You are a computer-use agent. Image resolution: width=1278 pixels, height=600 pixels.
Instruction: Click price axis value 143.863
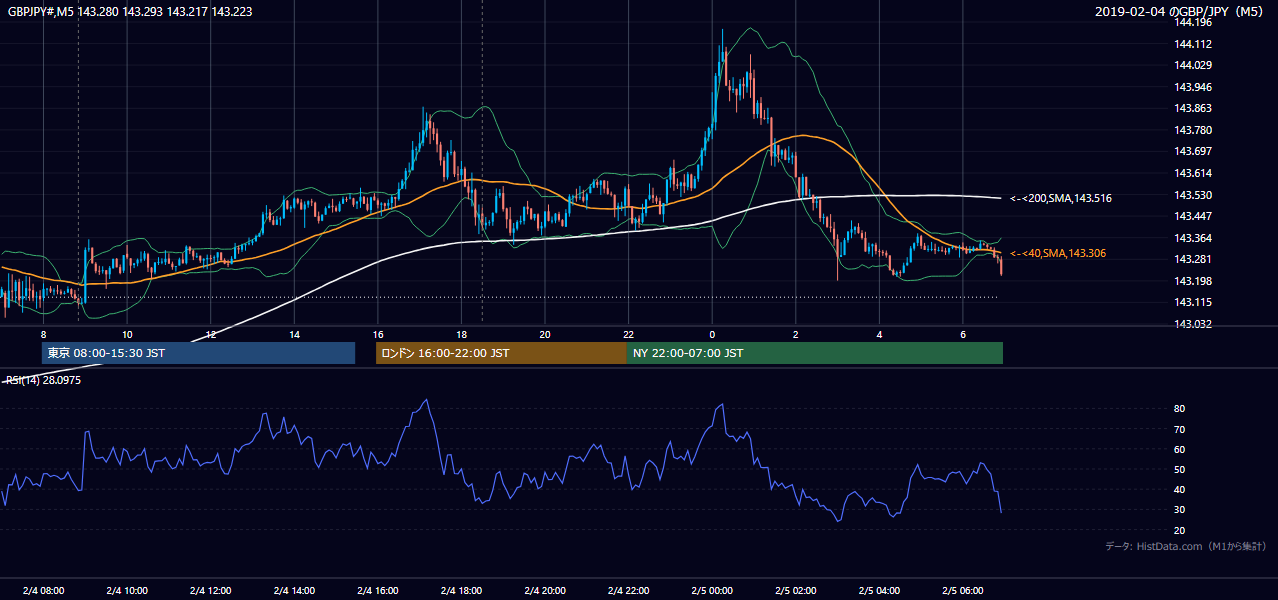[1194, 108]
